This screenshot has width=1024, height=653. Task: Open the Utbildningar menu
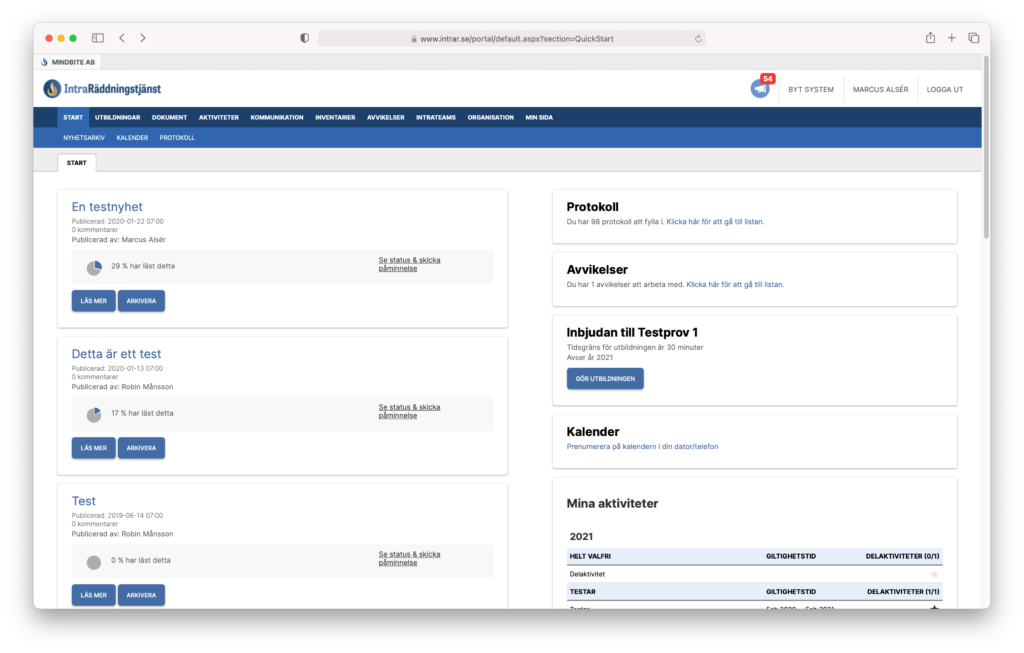(x=117, y=117)
